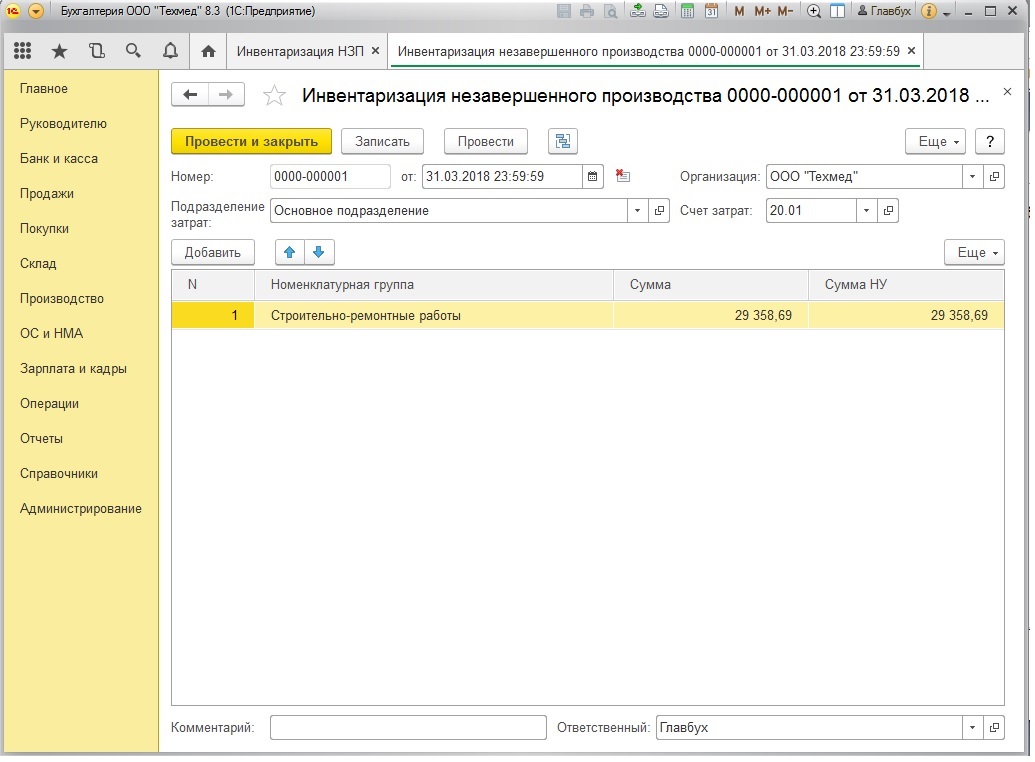This screenshot has width=1035, height=762.
Task: Open Favorites star in top panel
Action: [59, 51]
